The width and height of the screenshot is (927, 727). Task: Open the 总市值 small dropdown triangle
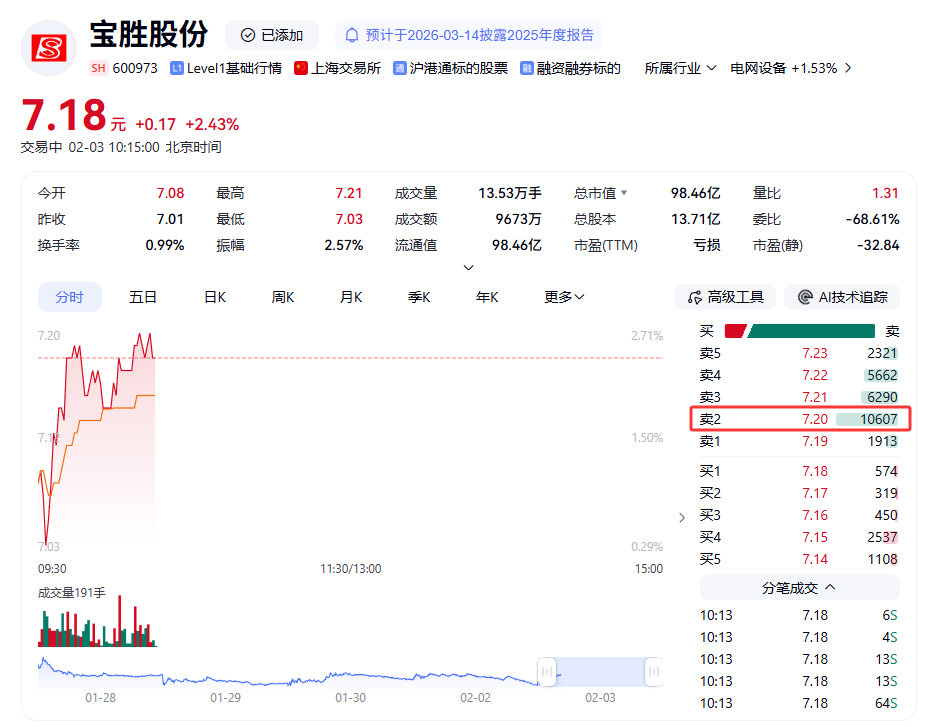(624, 193)
